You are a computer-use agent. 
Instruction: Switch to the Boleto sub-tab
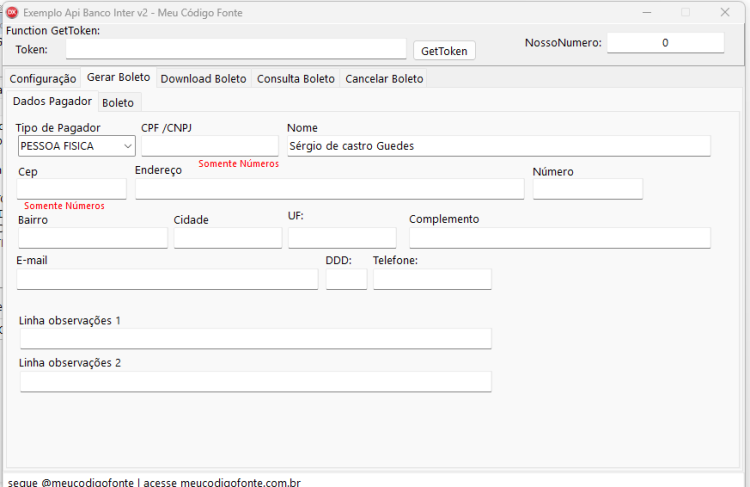tap(118, 103)
